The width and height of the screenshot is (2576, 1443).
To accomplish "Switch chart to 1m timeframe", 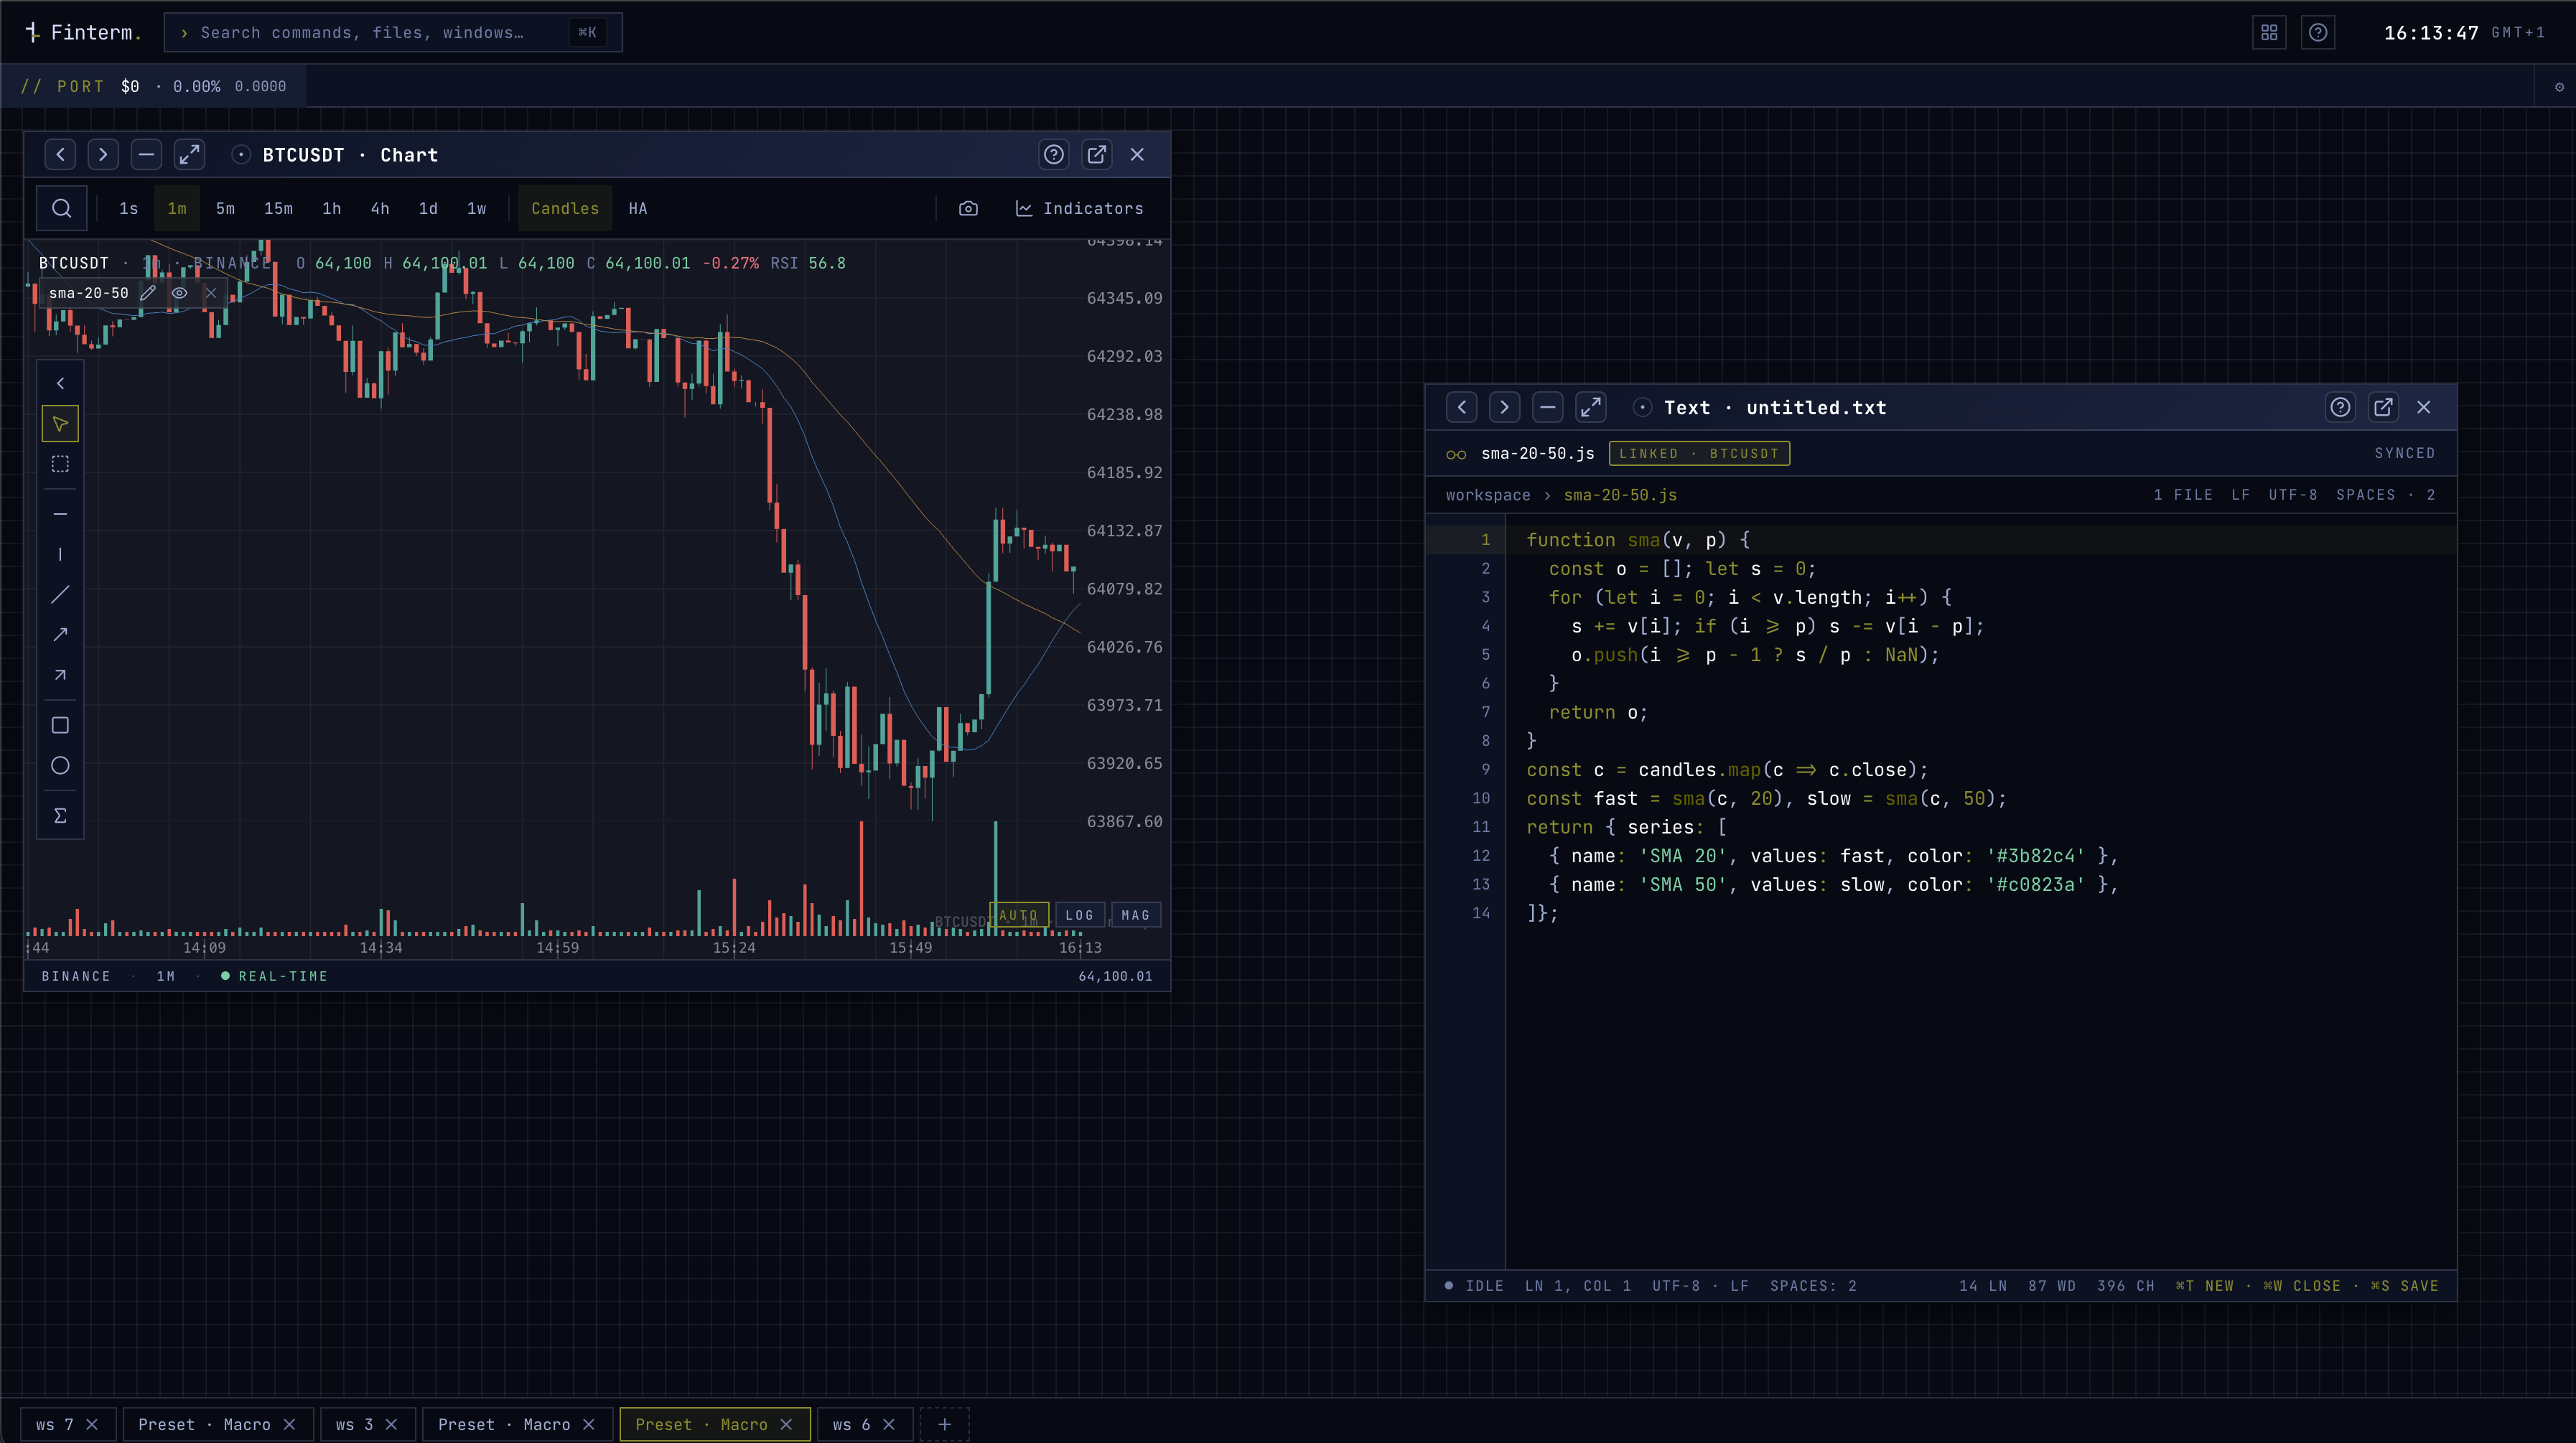I will pyautogui.click(x=177, y=208).
